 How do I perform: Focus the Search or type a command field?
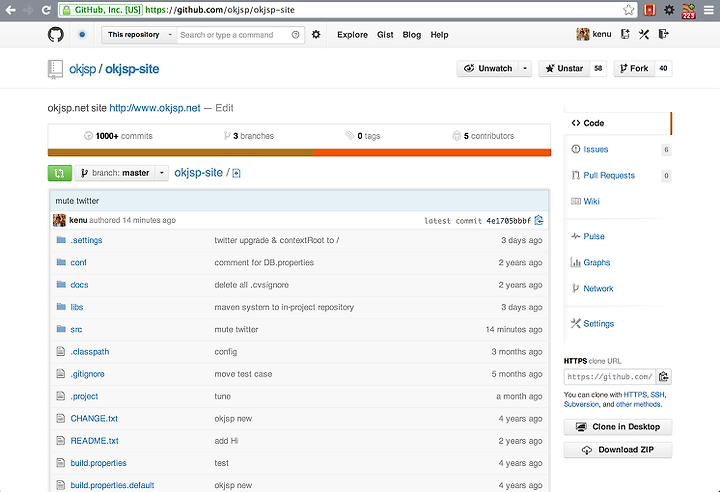[x=234, y=35]
